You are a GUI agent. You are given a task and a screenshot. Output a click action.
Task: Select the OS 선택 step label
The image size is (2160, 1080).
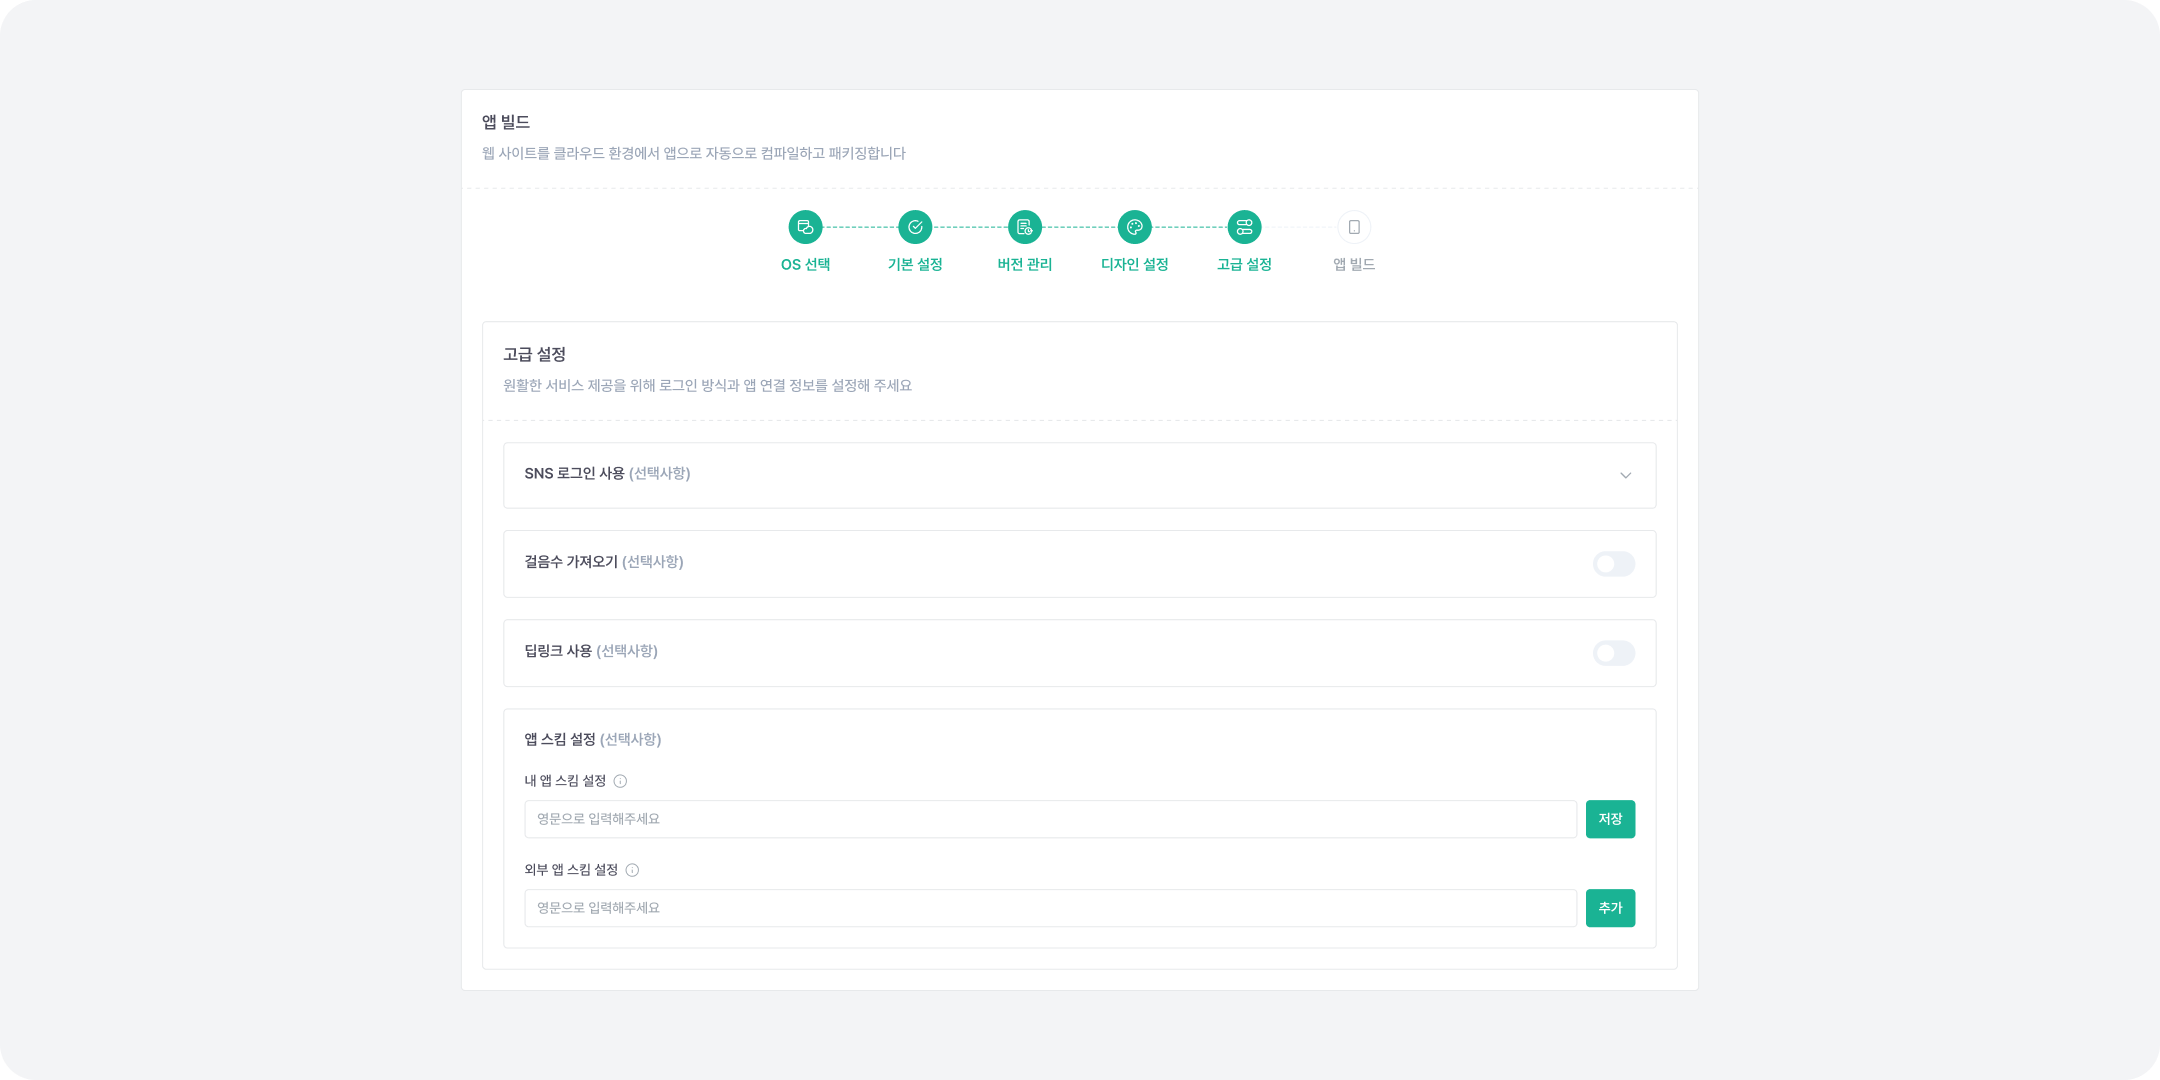805,264
